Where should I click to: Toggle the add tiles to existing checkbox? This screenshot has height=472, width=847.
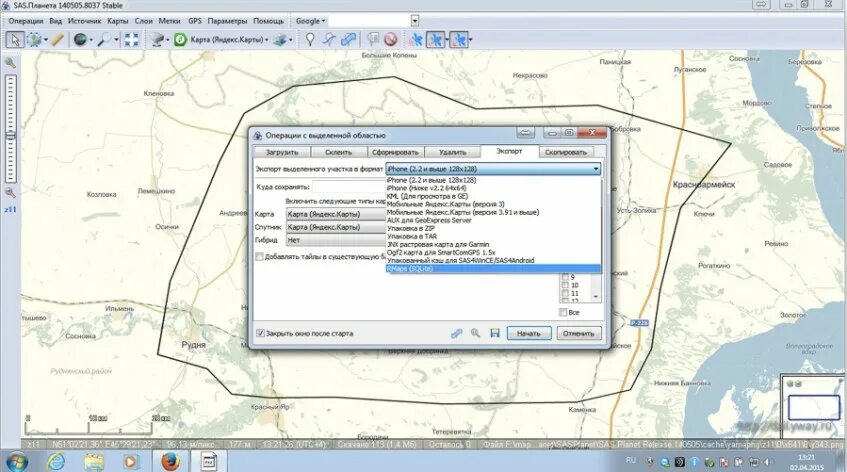click(260, 257)
